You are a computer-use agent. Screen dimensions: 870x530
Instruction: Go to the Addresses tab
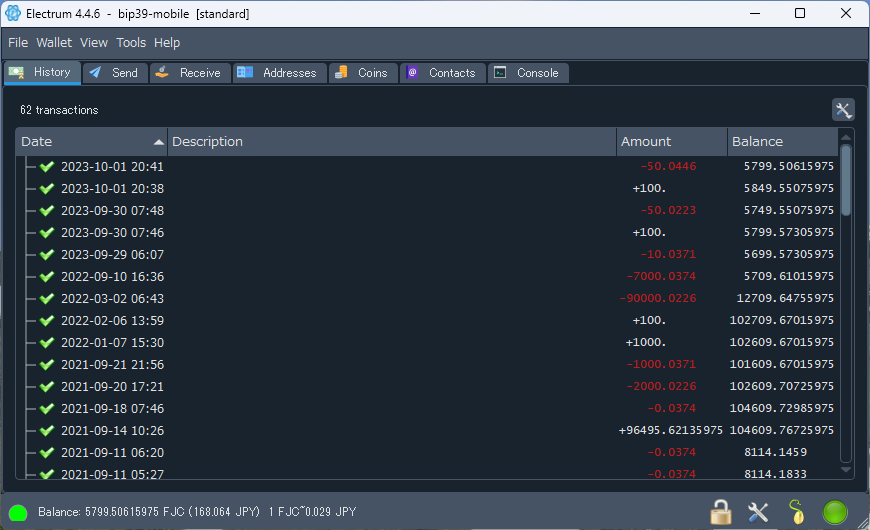point(280,73)
